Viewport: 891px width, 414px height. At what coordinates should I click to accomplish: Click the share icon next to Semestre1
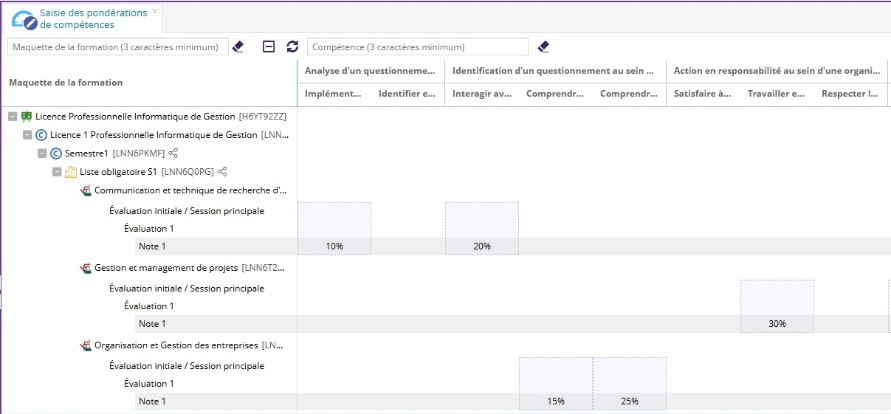(174, 153)
